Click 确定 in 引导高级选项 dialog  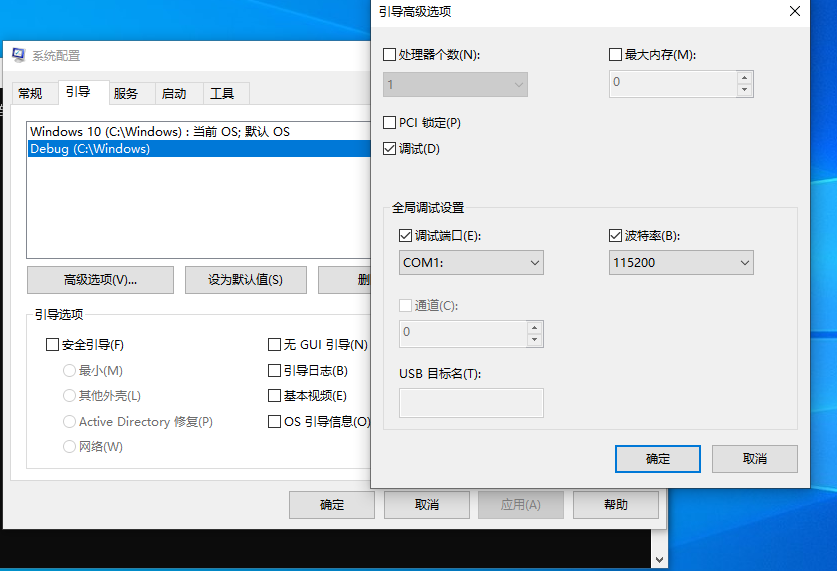pyautogui.click(x=658, y=459)
